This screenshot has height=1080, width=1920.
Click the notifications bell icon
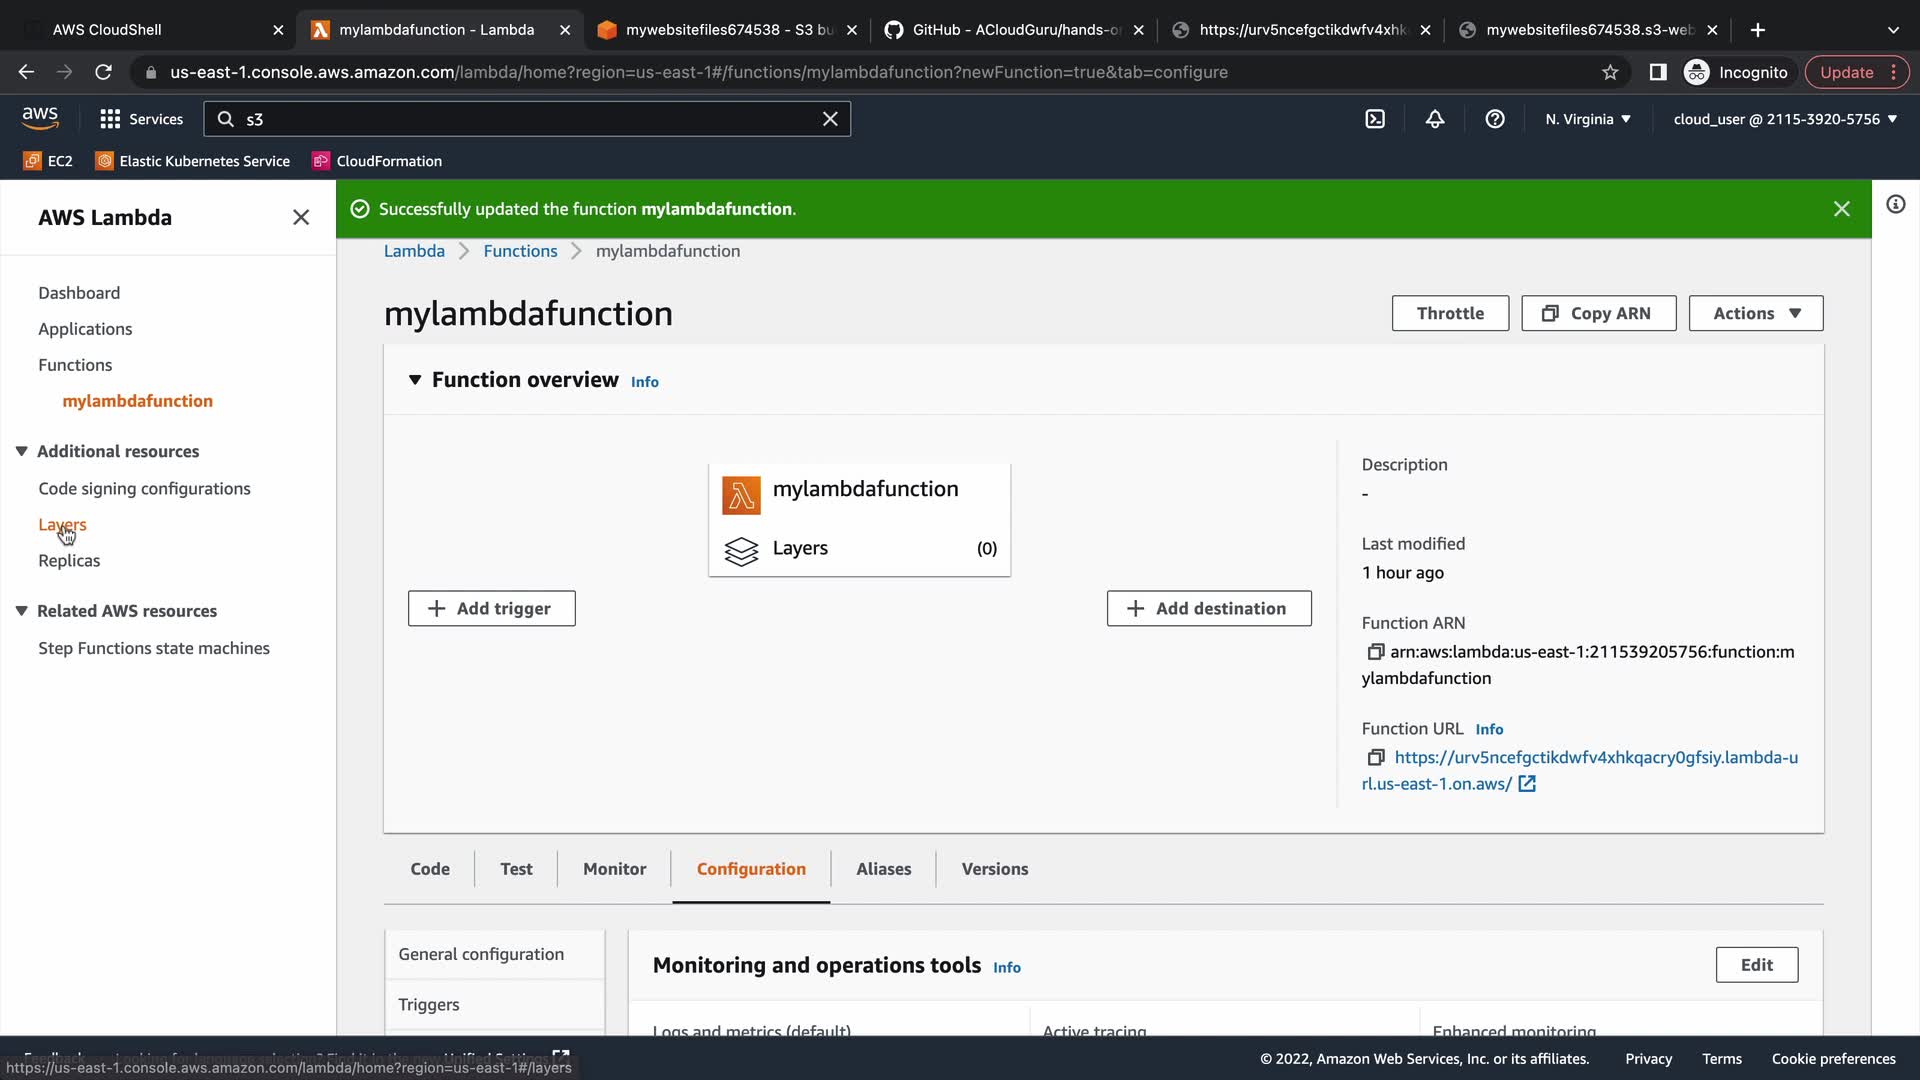point(1435,119)
